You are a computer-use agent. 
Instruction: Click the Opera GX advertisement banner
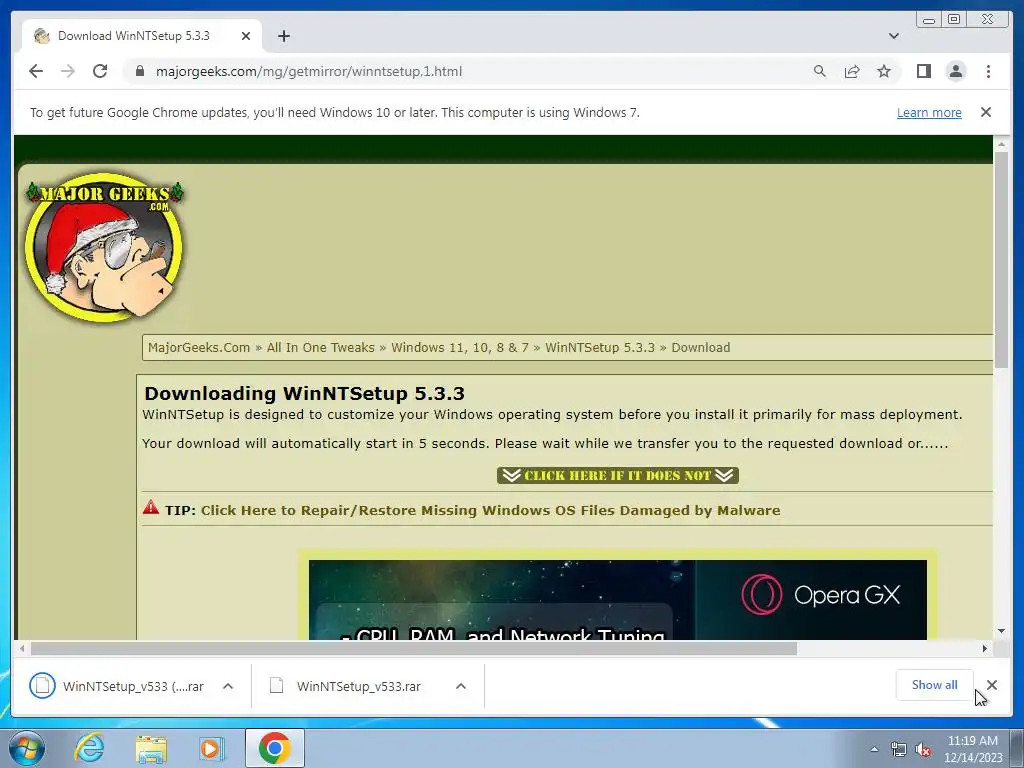[617, 599]
